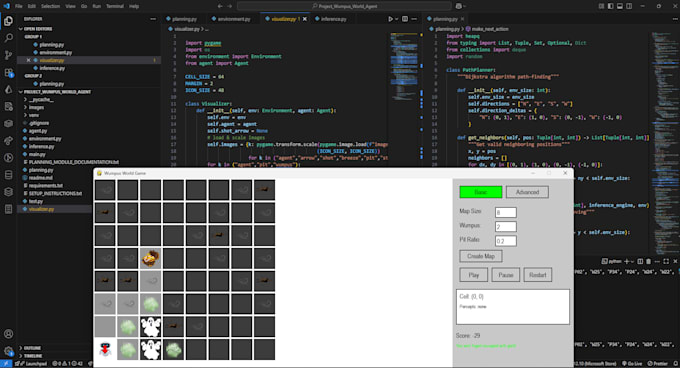The width and height of the screenshot is (680, 368).
Task: Open the Explorer view in activity bar
Action: pos(8,21)
